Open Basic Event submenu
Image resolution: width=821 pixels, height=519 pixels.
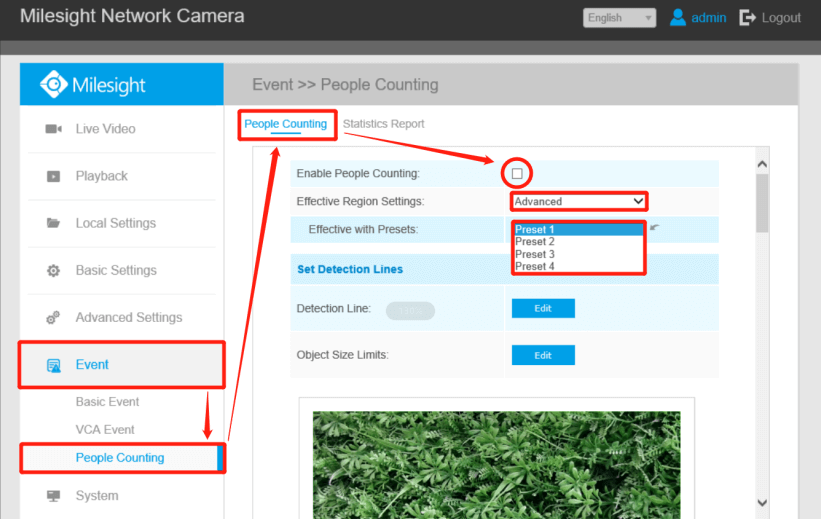click(x=107, y=402)
